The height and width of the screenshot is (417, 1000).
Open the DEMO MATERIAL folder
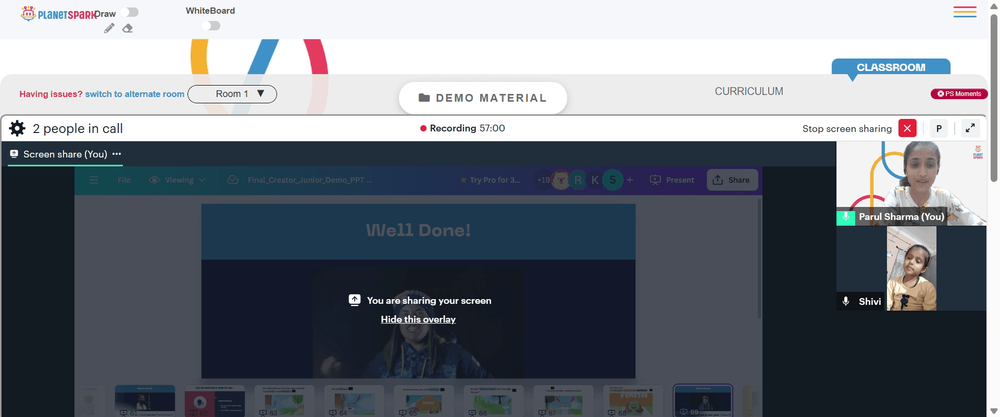(483, 98)
